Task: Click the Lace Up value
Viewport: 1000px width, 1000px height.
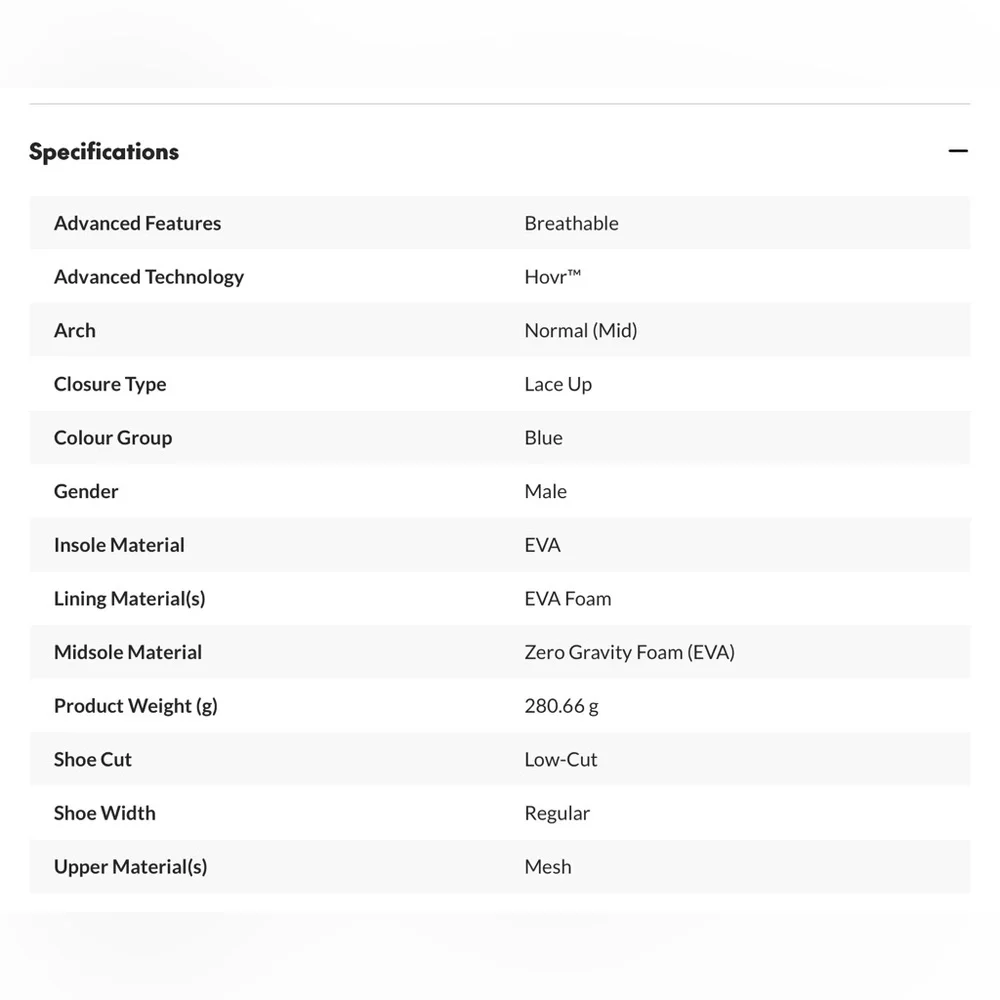Action: click(x=558, y=384)
